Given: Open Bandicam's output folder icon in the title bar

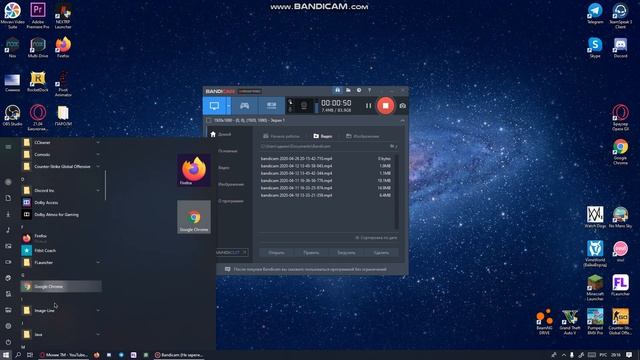Looking at the screenshot, I should (348, 90).
